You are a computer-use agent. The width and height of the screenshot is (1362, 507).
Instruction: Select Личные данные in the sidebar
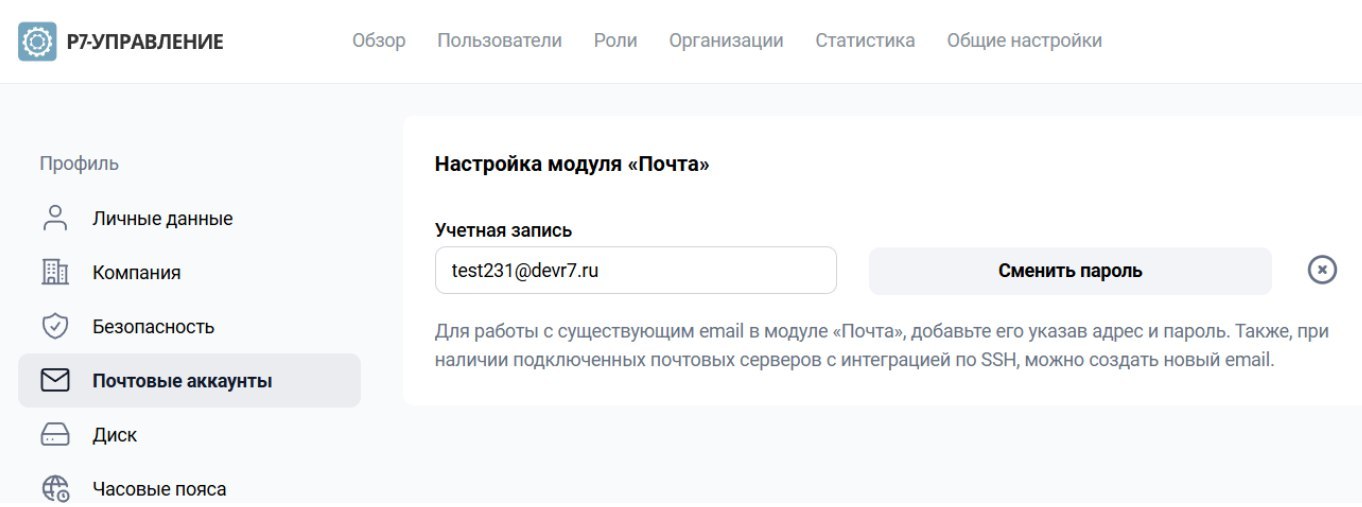click(x=162, y=218)
